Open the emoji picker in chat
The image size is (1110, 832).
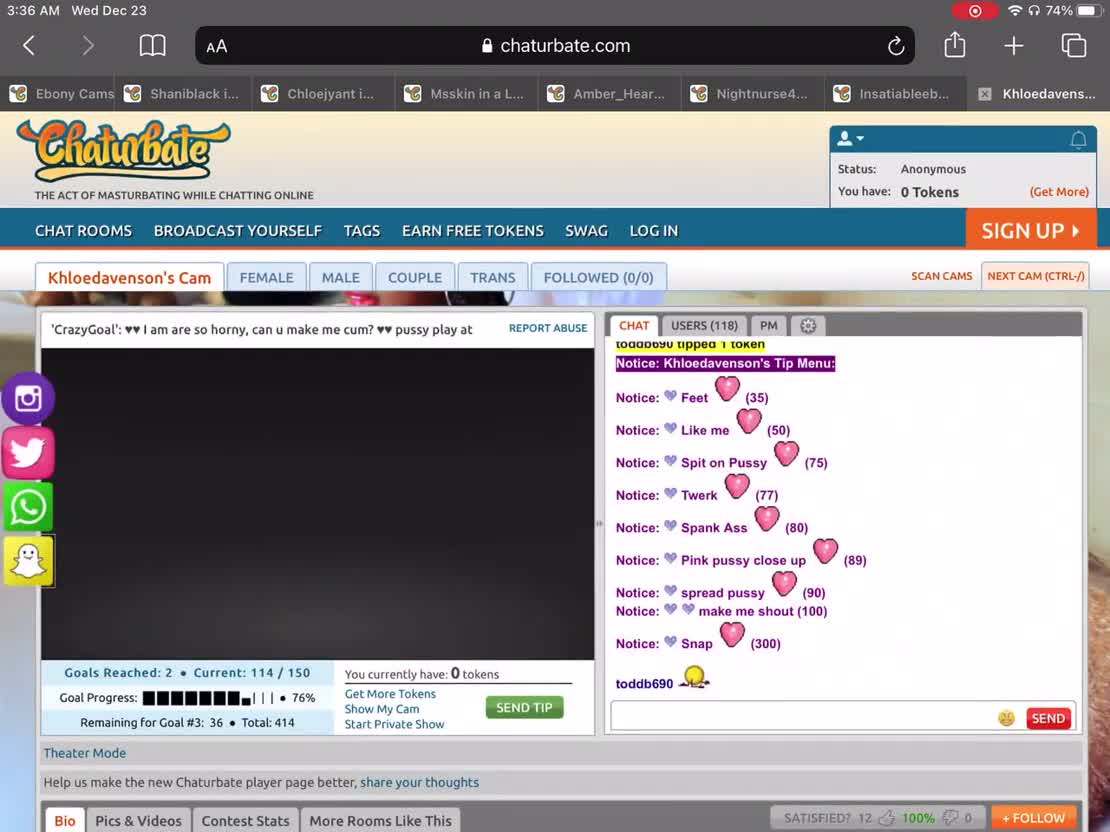pos(1006,718)
